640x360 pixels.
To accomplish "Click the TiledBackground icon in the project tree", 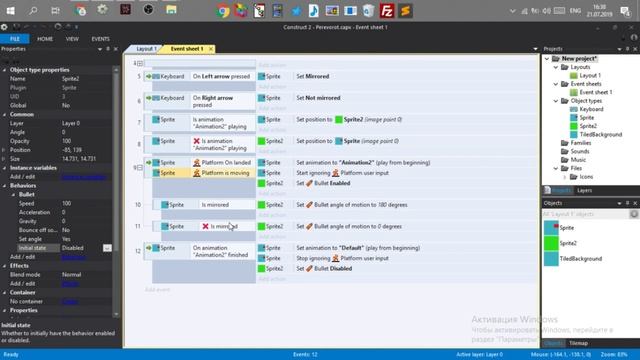I will click(x=574, y=135).
